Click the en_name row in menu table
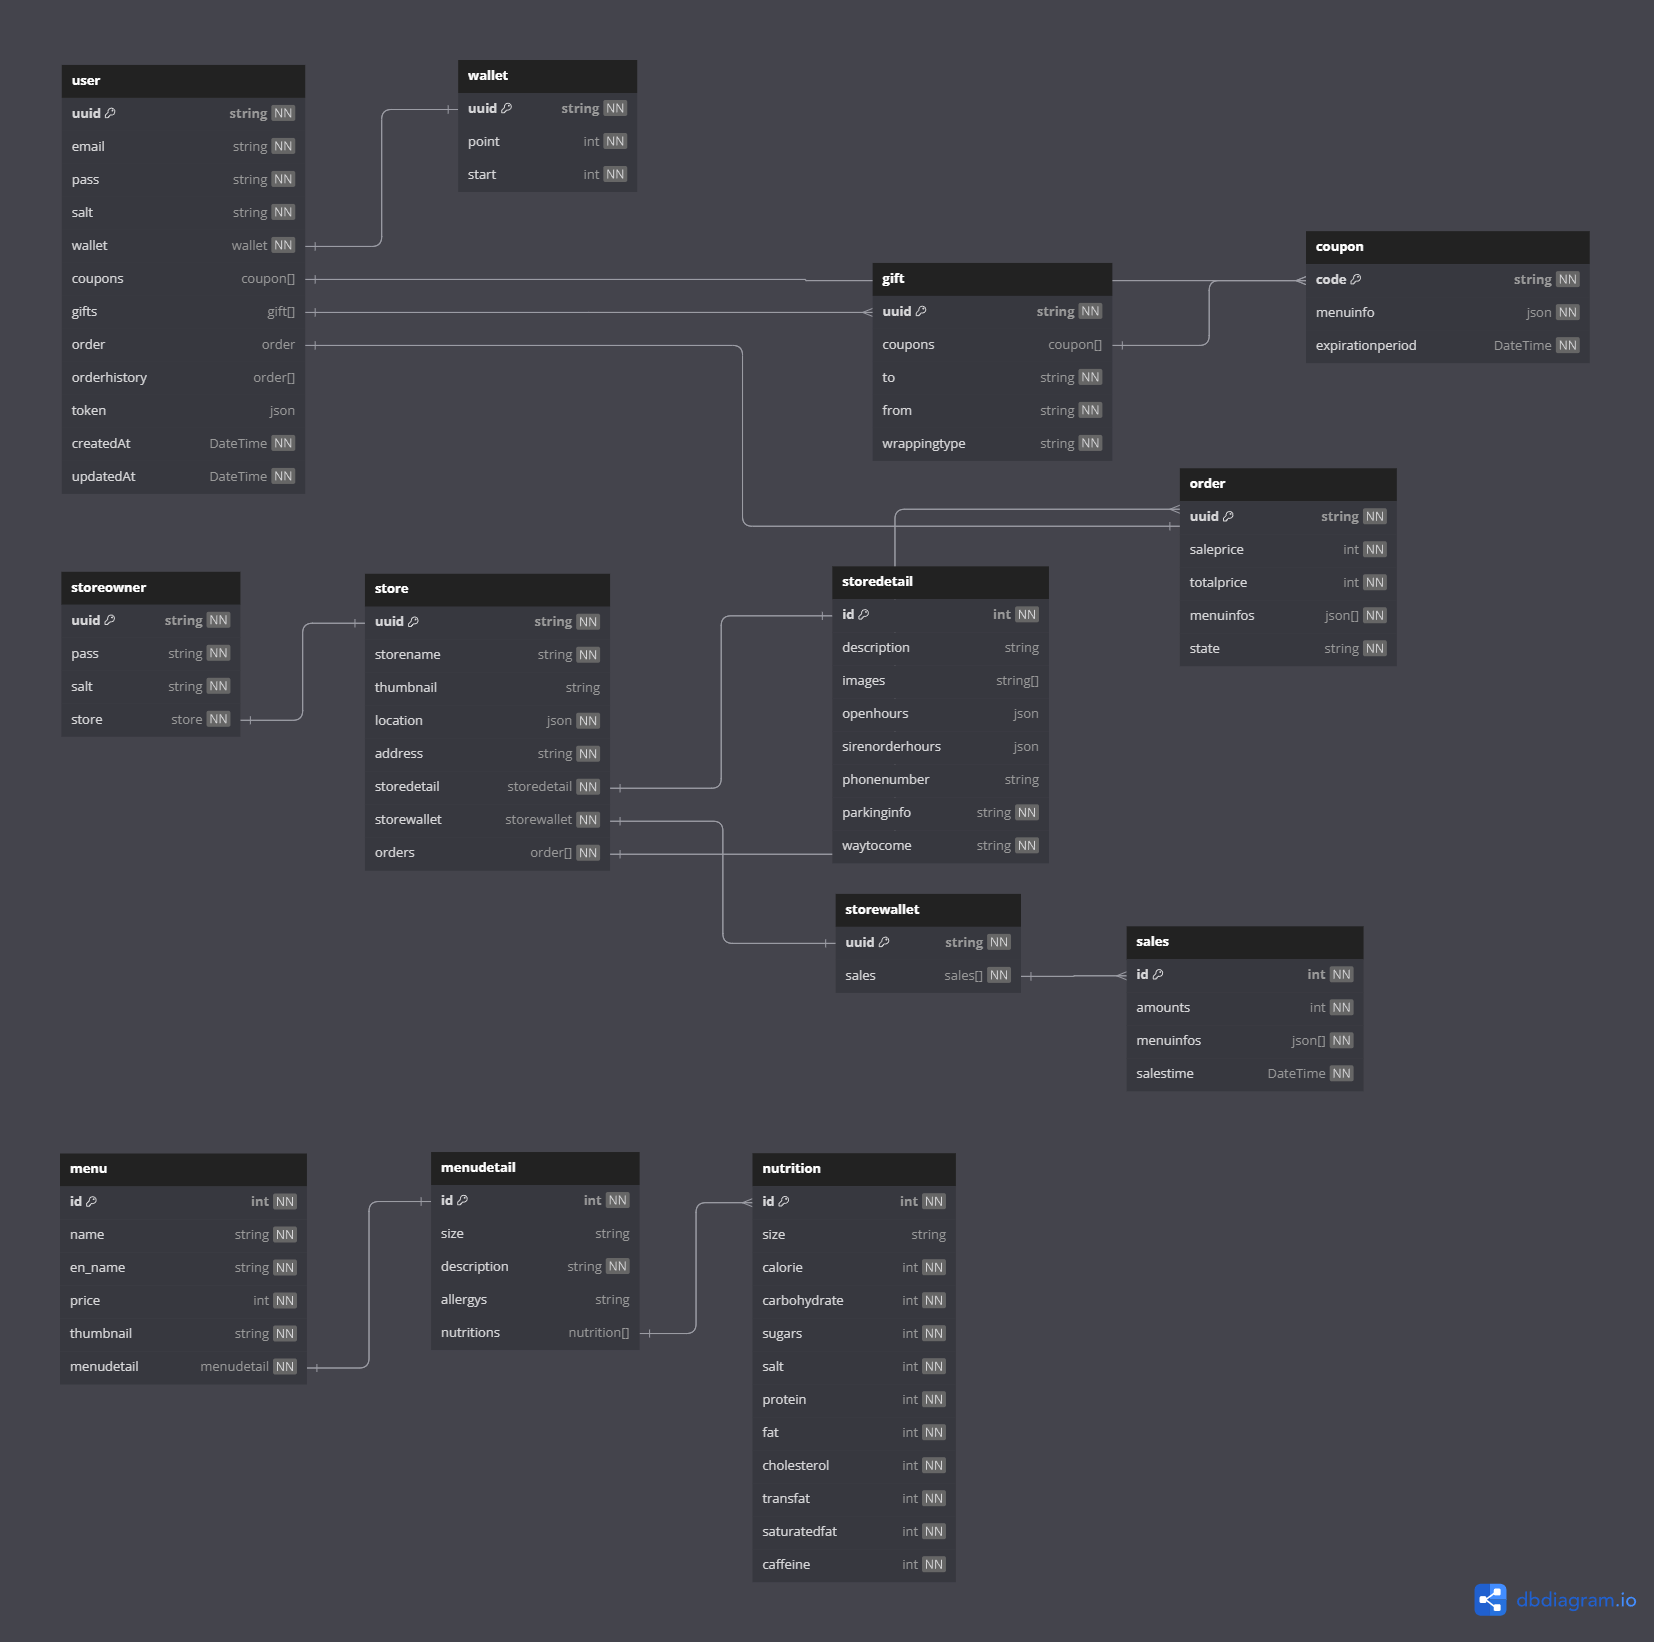1654x1642 pixels. [x=183, y=1268]
